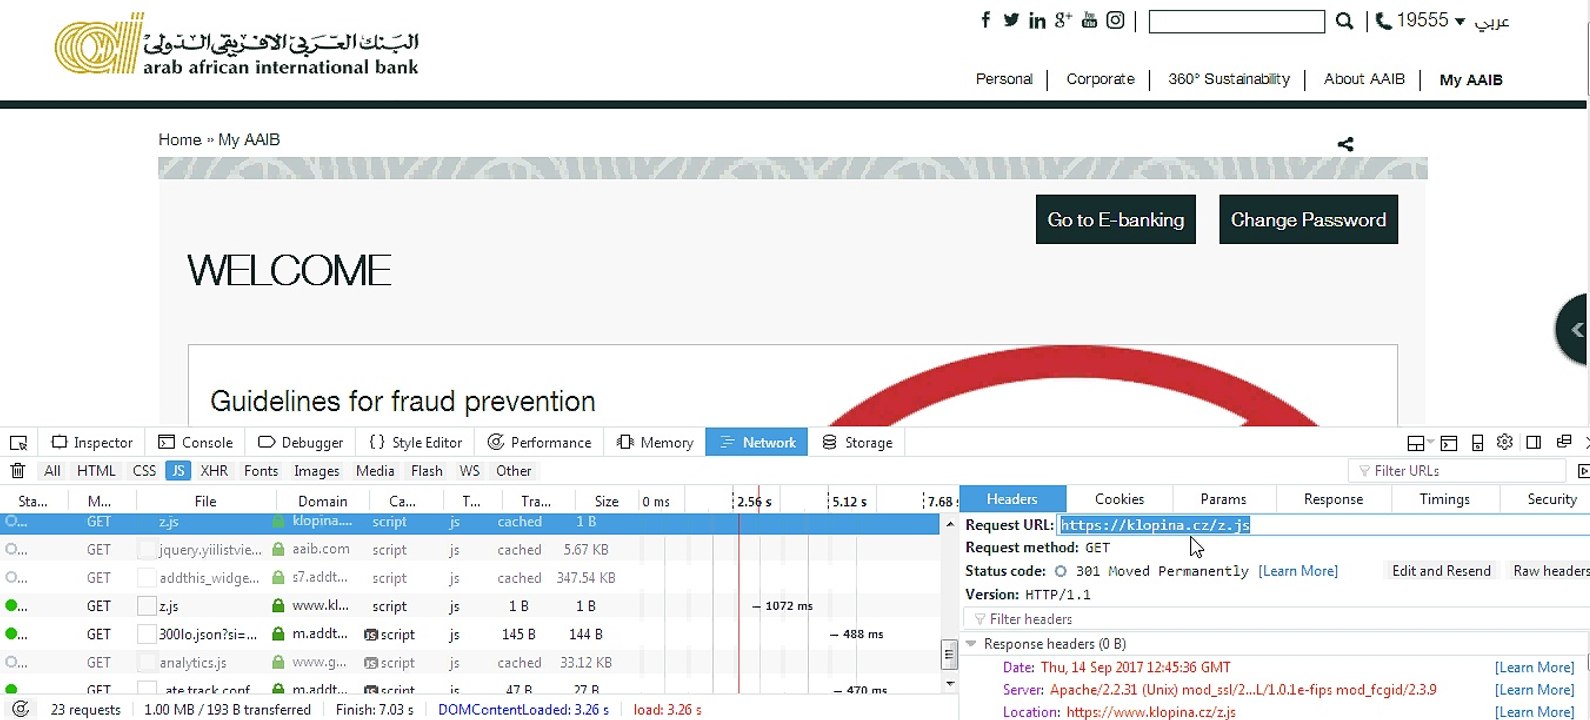This screenshot has height=720, width=1590.
Task: Open the Corporate navigation link
Action: tap(1100, 79)
